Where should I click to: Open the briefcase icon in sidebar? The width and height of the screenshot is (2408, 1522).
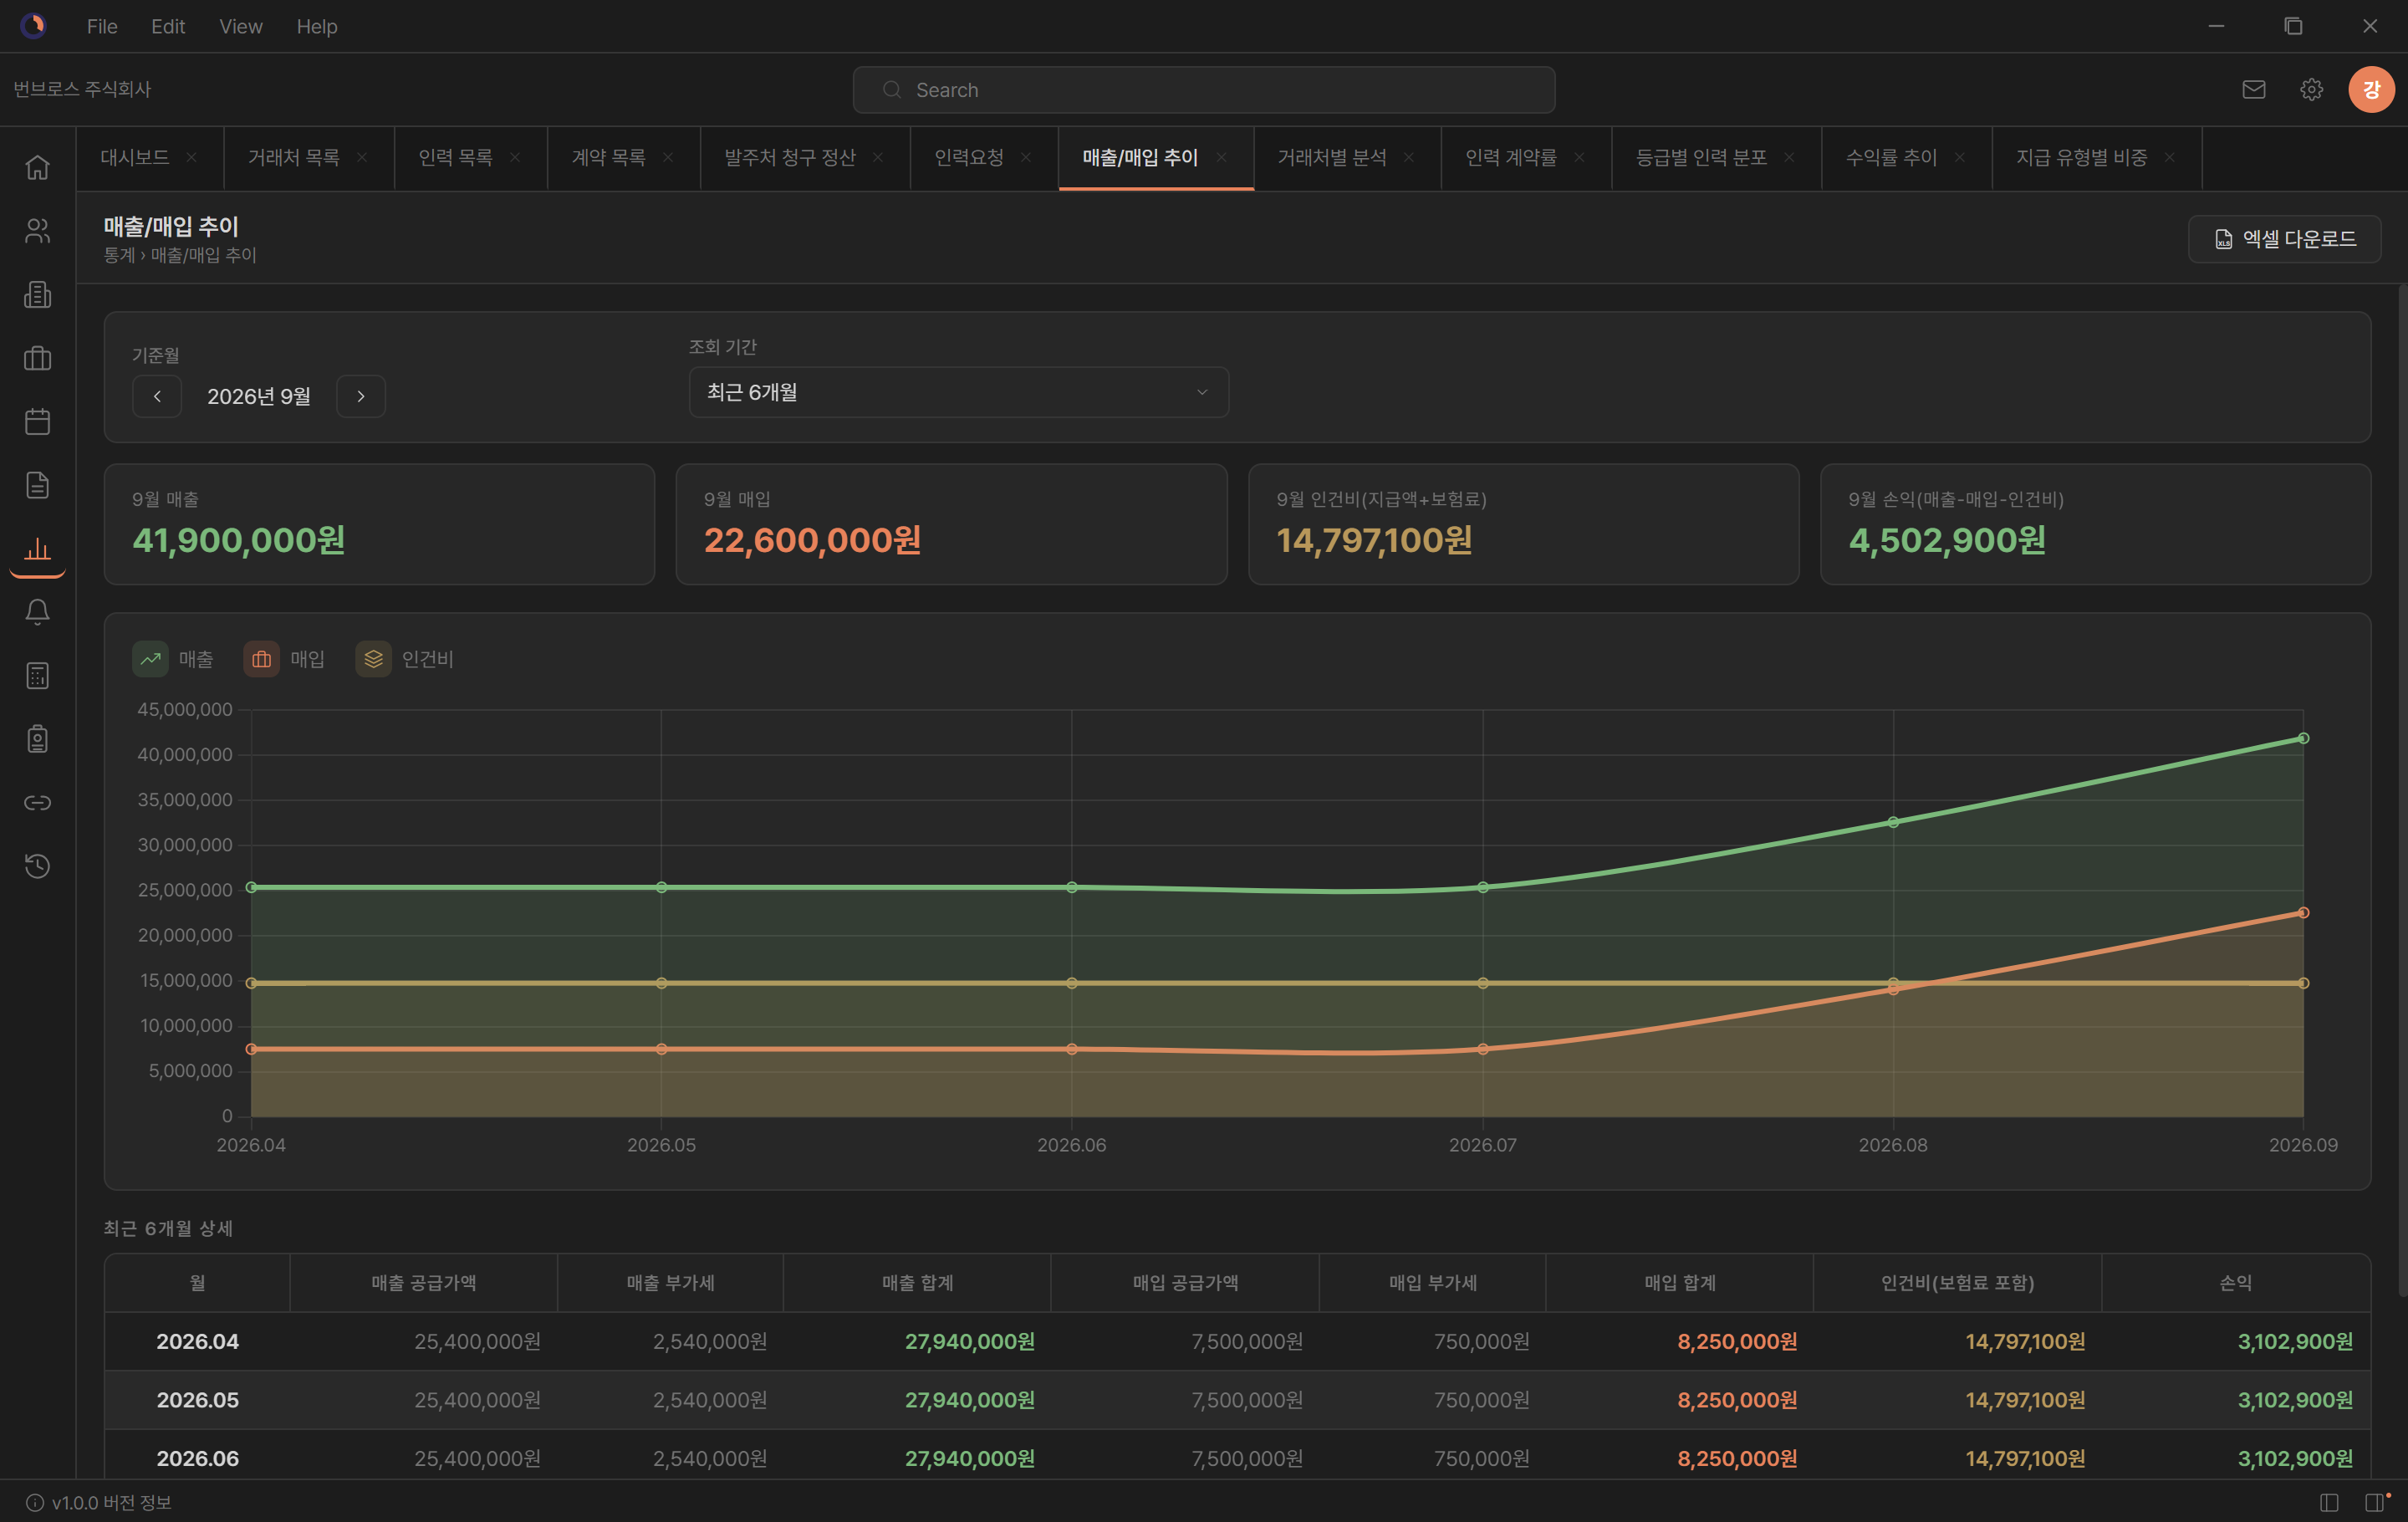[37, 358]
